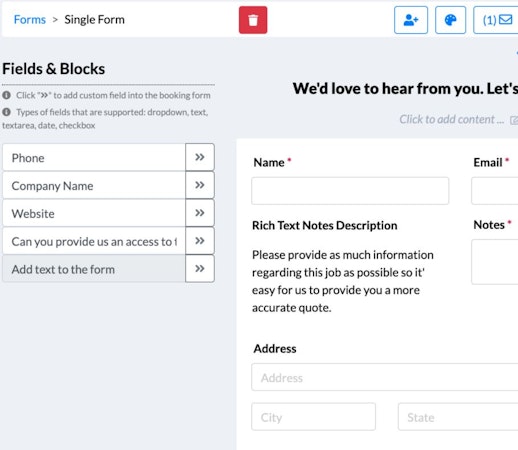
Task: Click the Address input field
Action: 385,377
